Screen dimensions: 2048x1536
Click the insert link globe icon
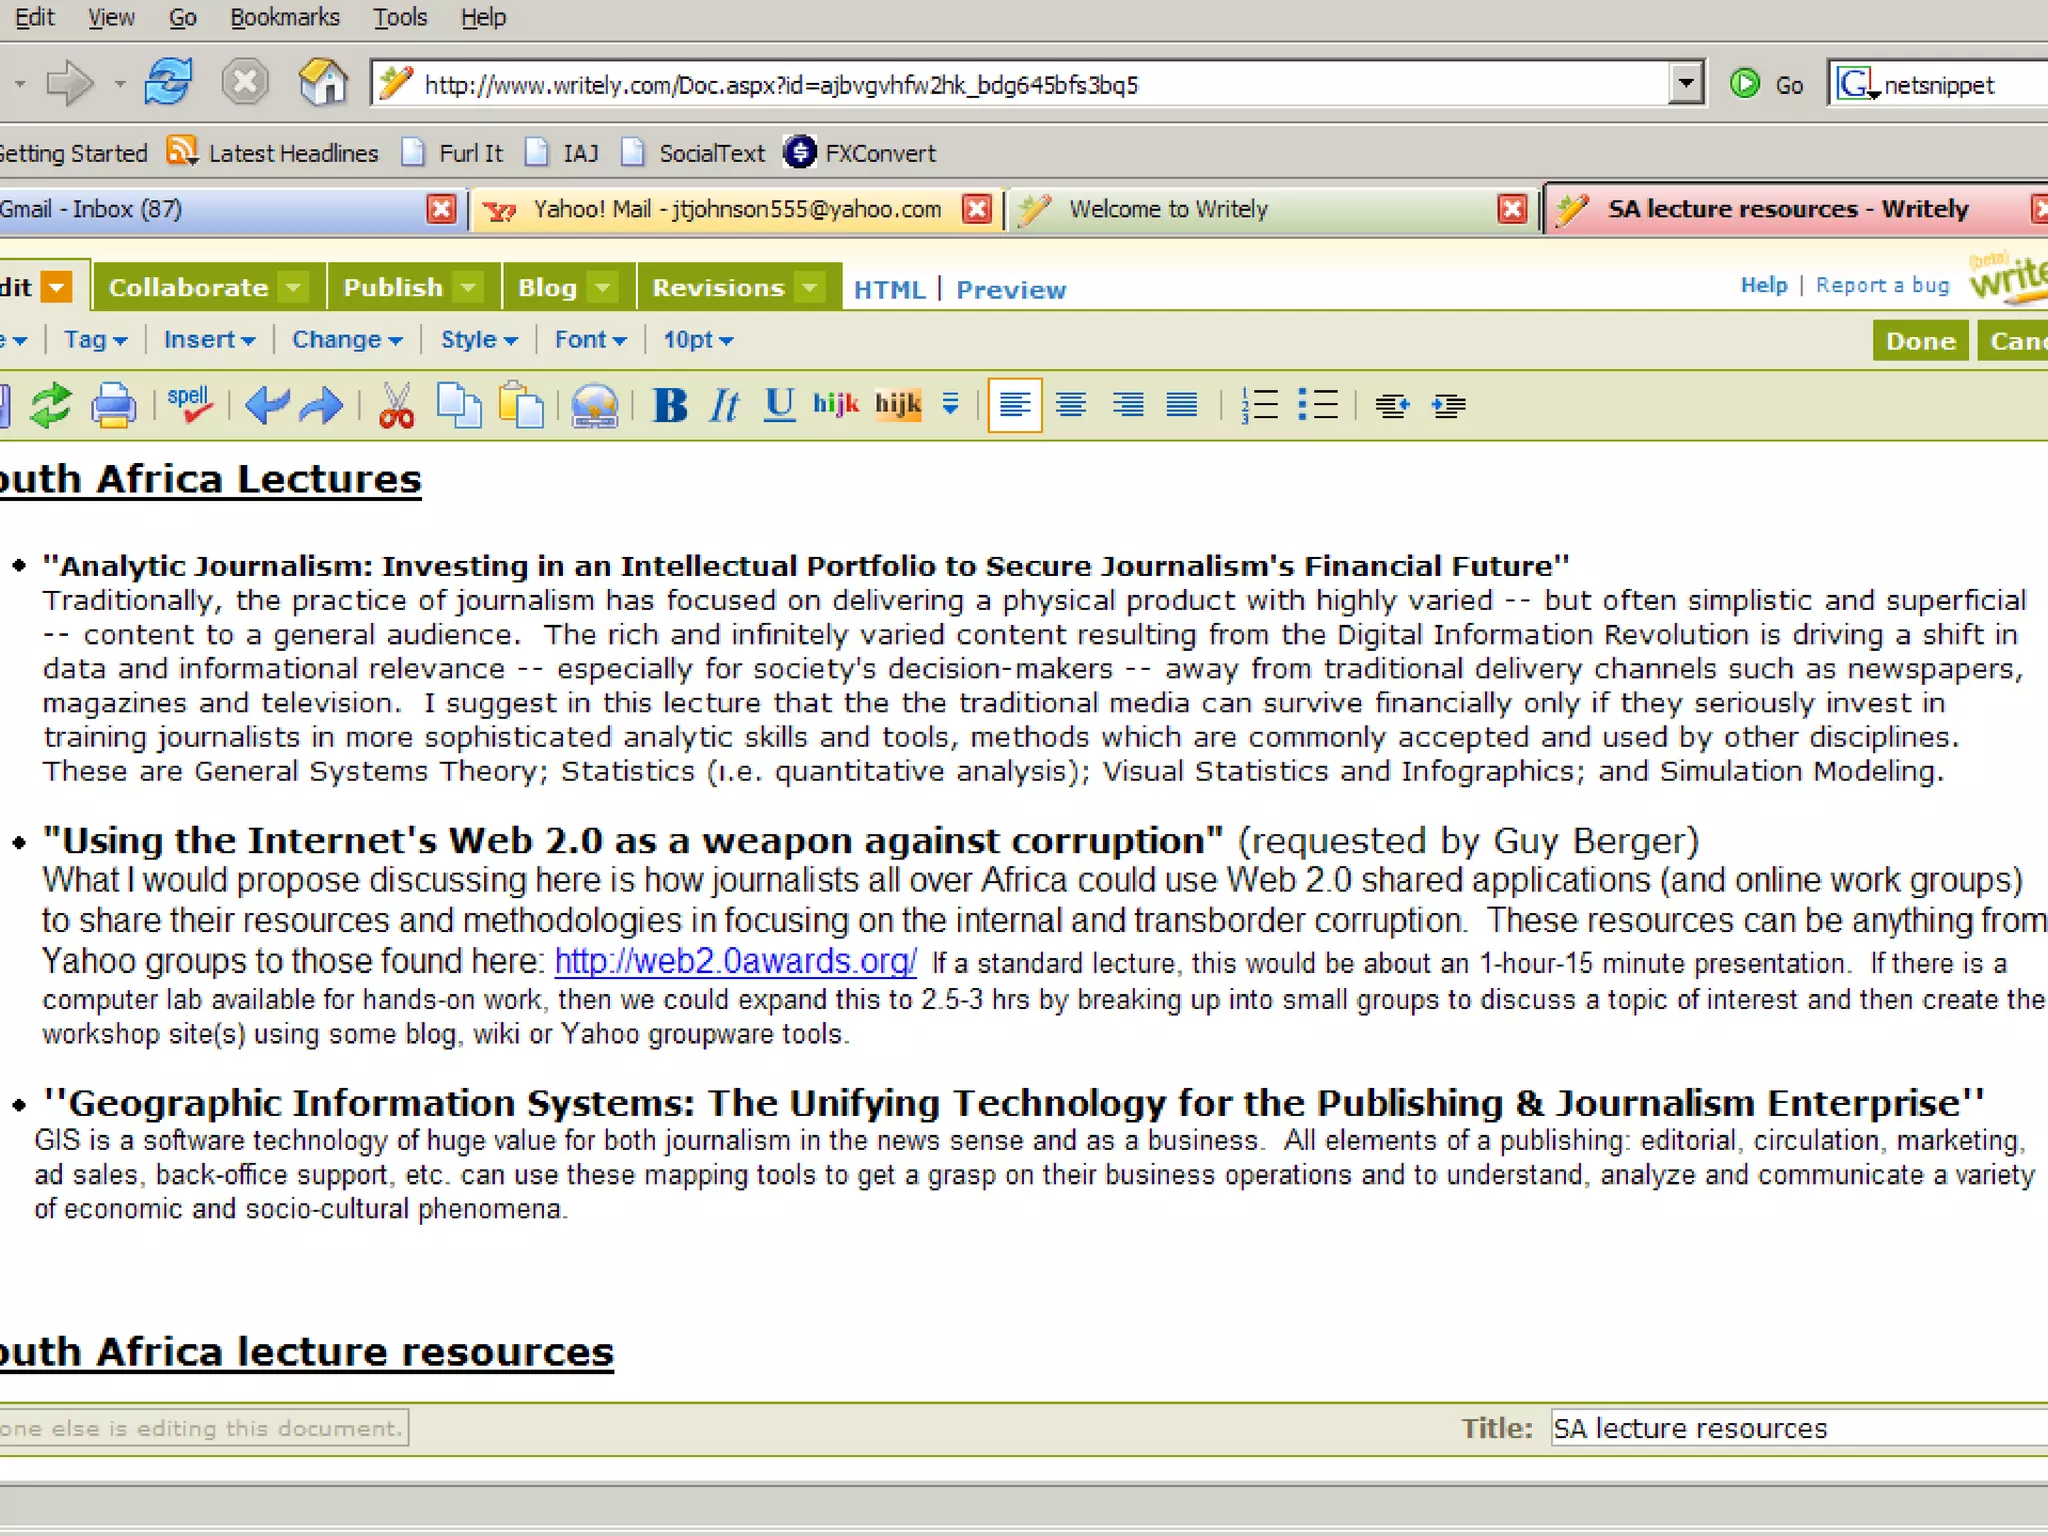(x=594, y=405)
